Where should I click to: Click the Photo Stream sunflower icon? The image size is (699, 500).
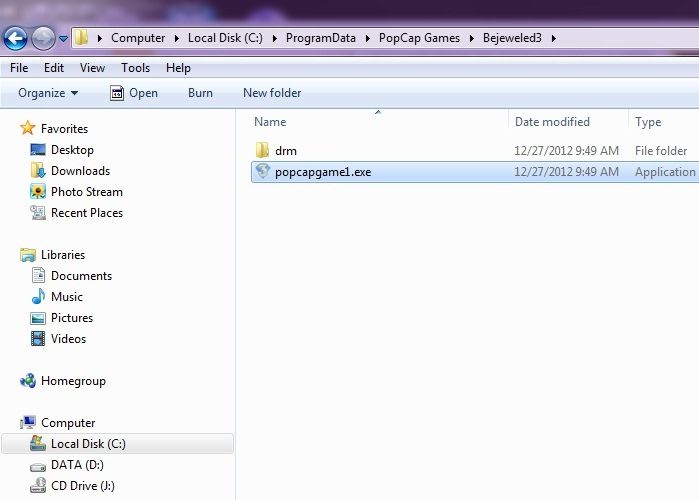coord(38,191)
